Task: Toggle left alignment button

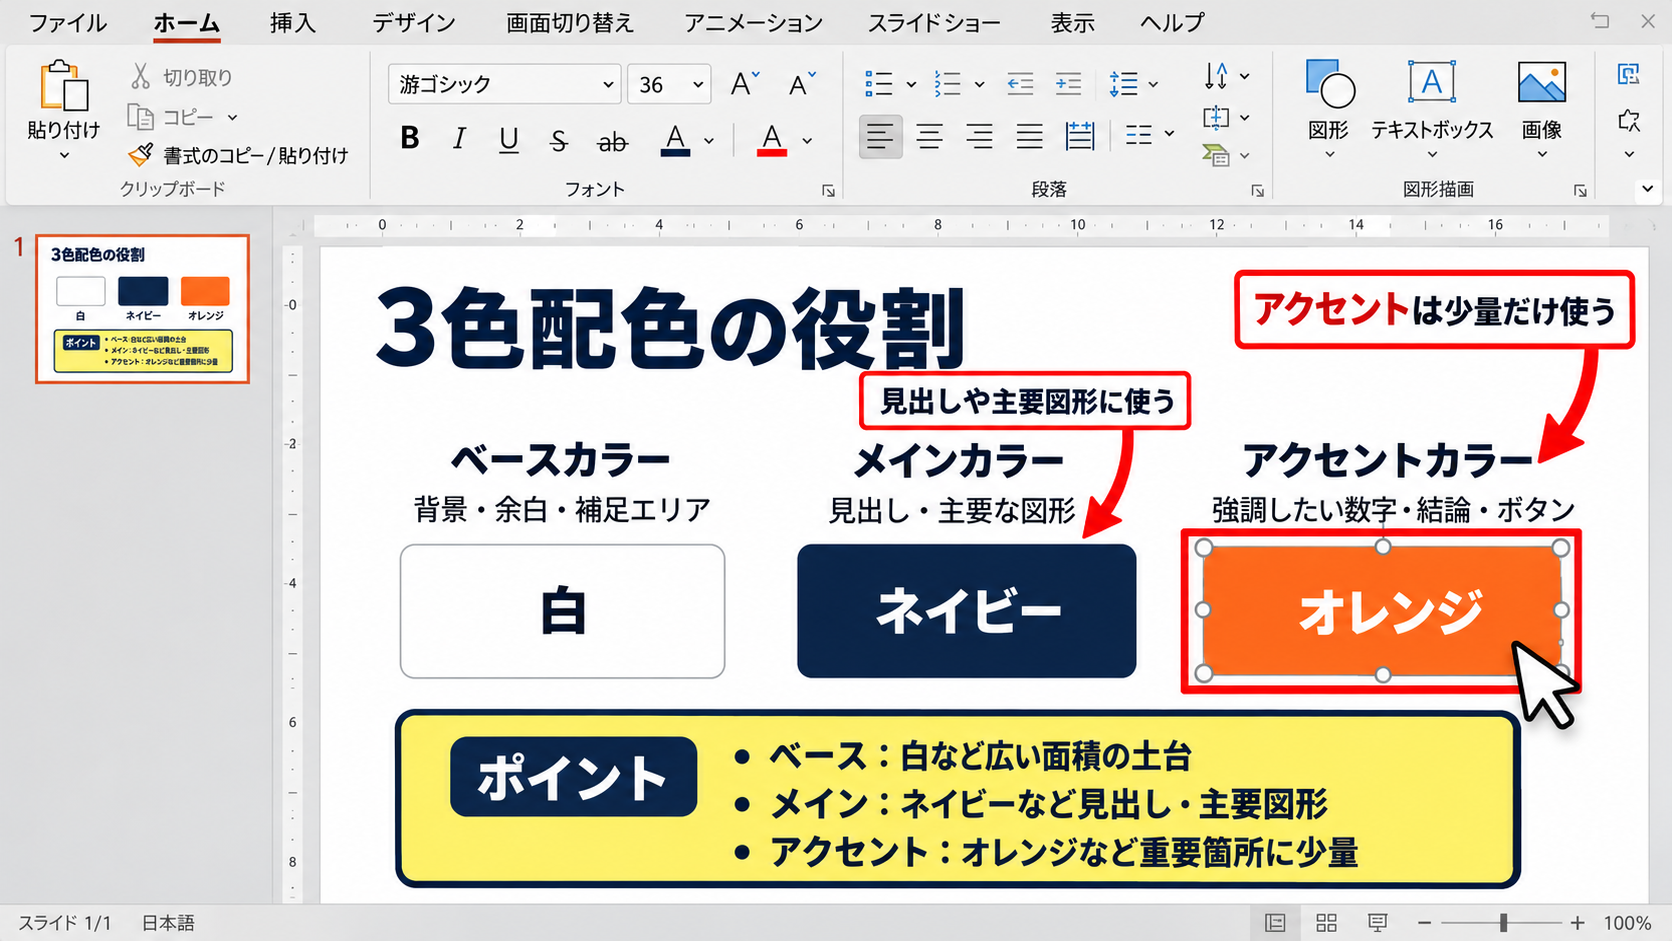Action: 880,136
